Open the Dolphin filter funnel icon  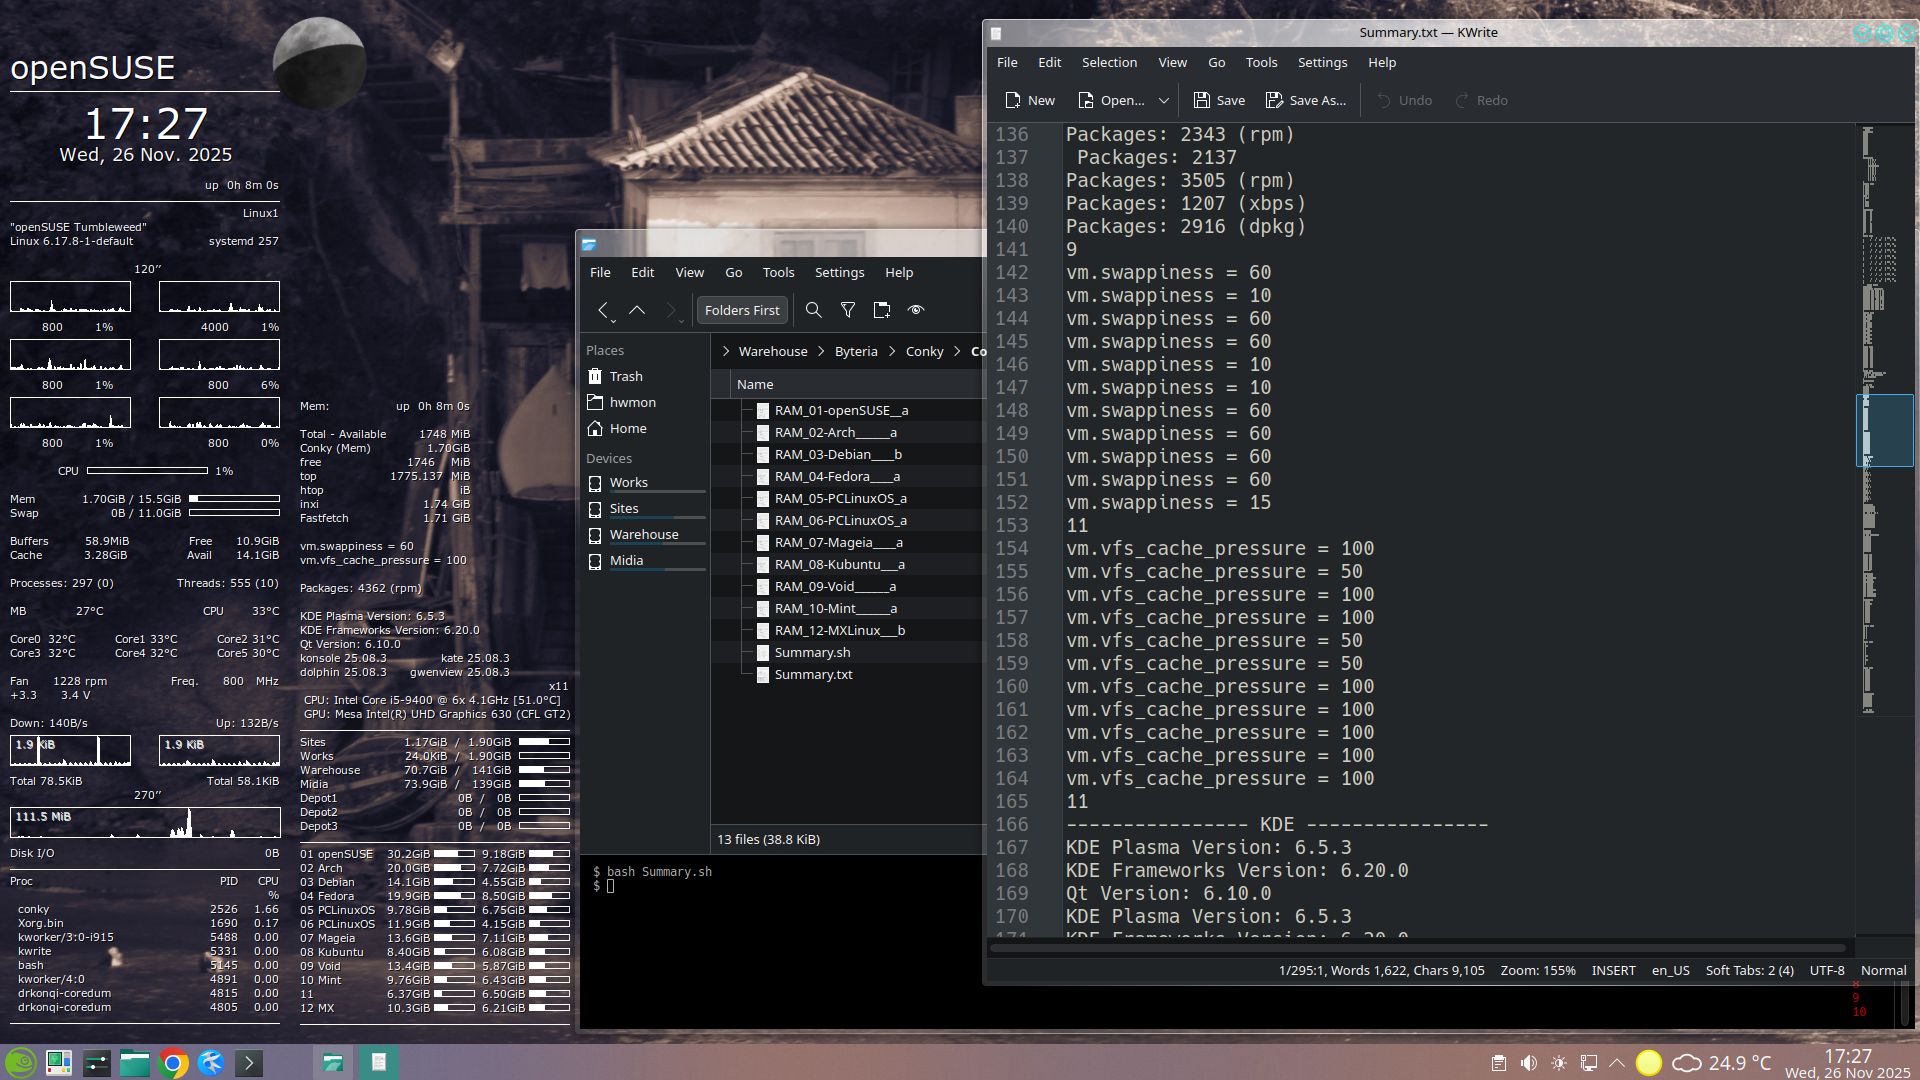pyautogui.click(x=848, y=310)
